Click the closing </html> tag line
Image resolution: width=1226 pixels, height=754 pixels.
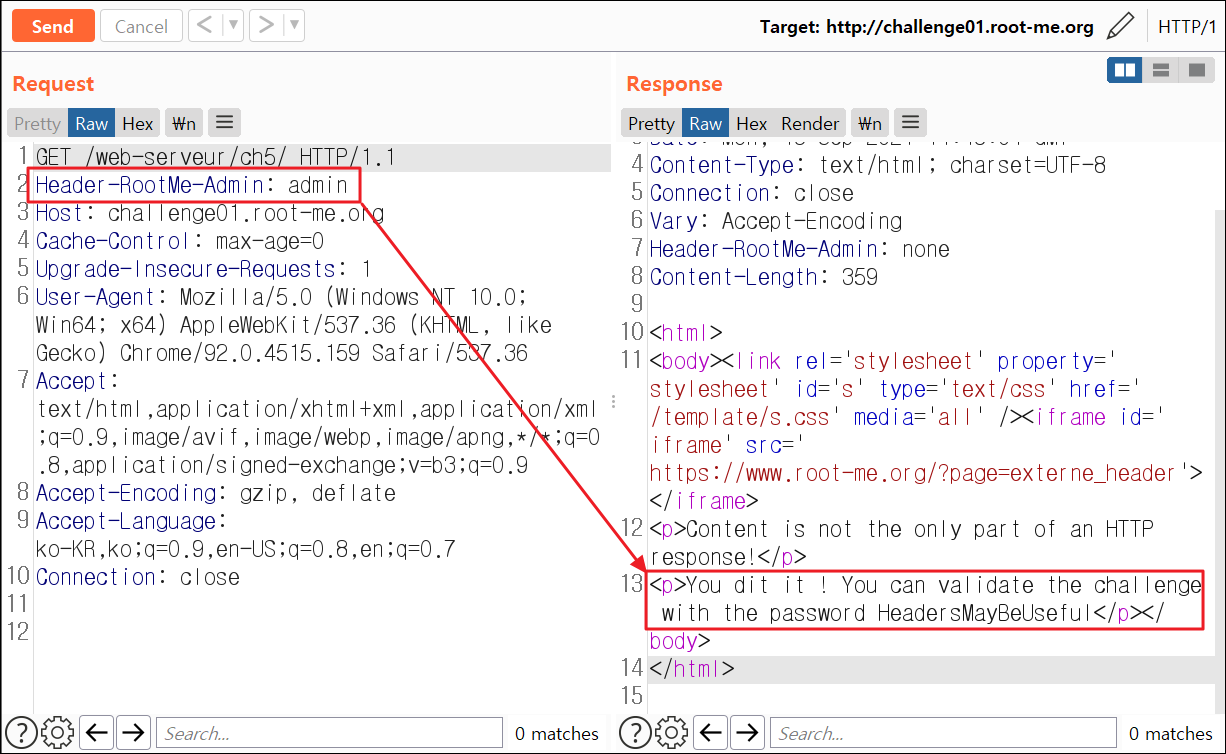tap(692, 669)
